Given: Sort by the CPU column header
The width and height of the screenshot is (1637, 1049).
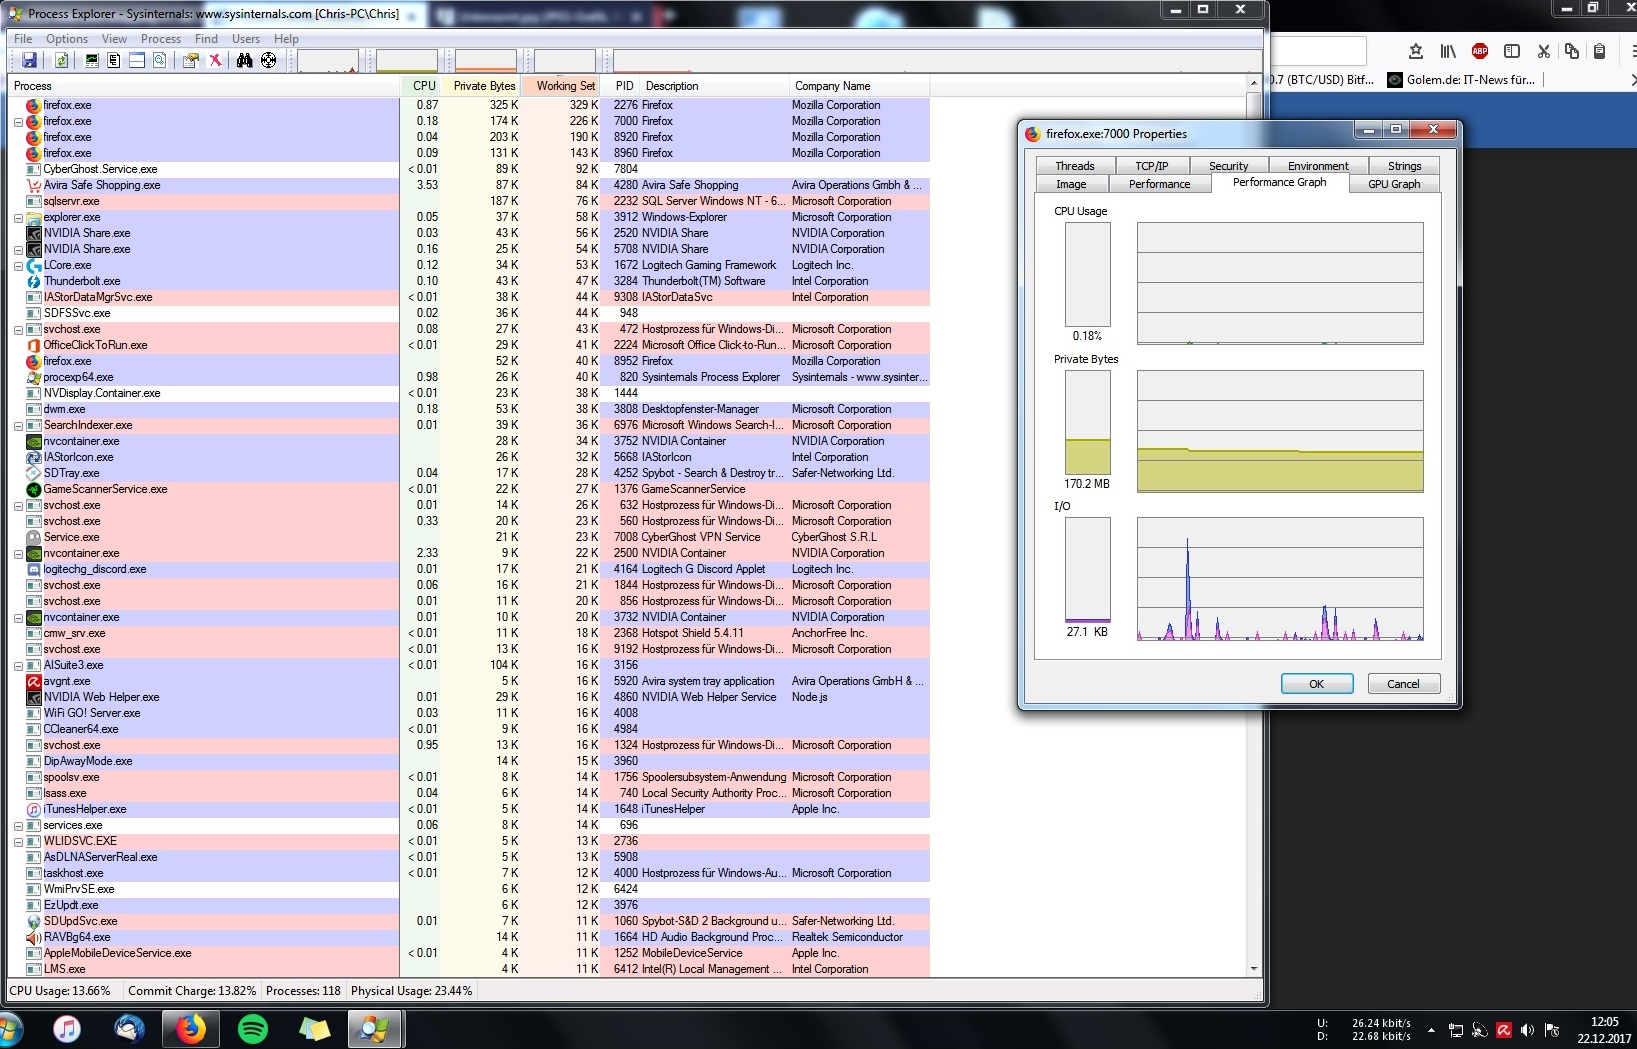Looking at the screenshot, I should (x=421, y=86).
